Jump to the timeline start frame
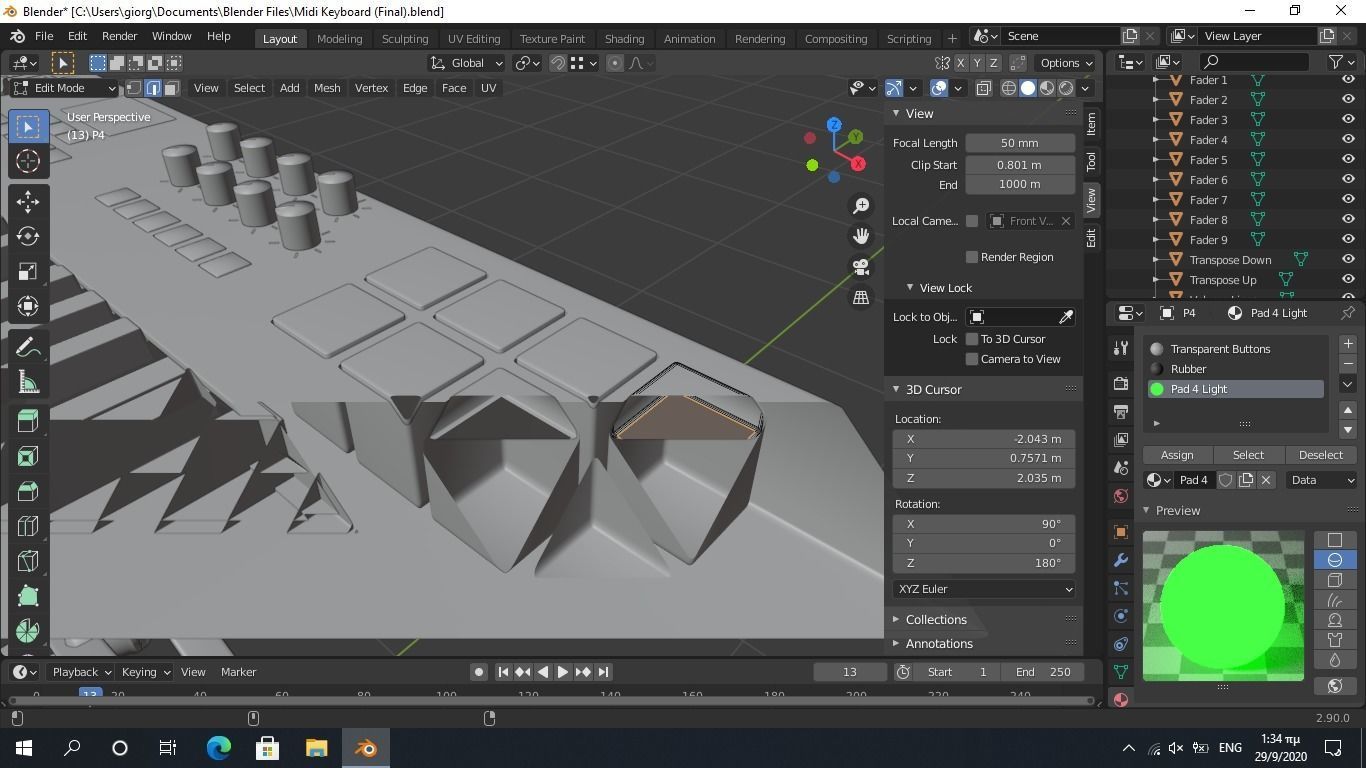1366x768 pixels. pyautogui.click(x=503, y=672)
